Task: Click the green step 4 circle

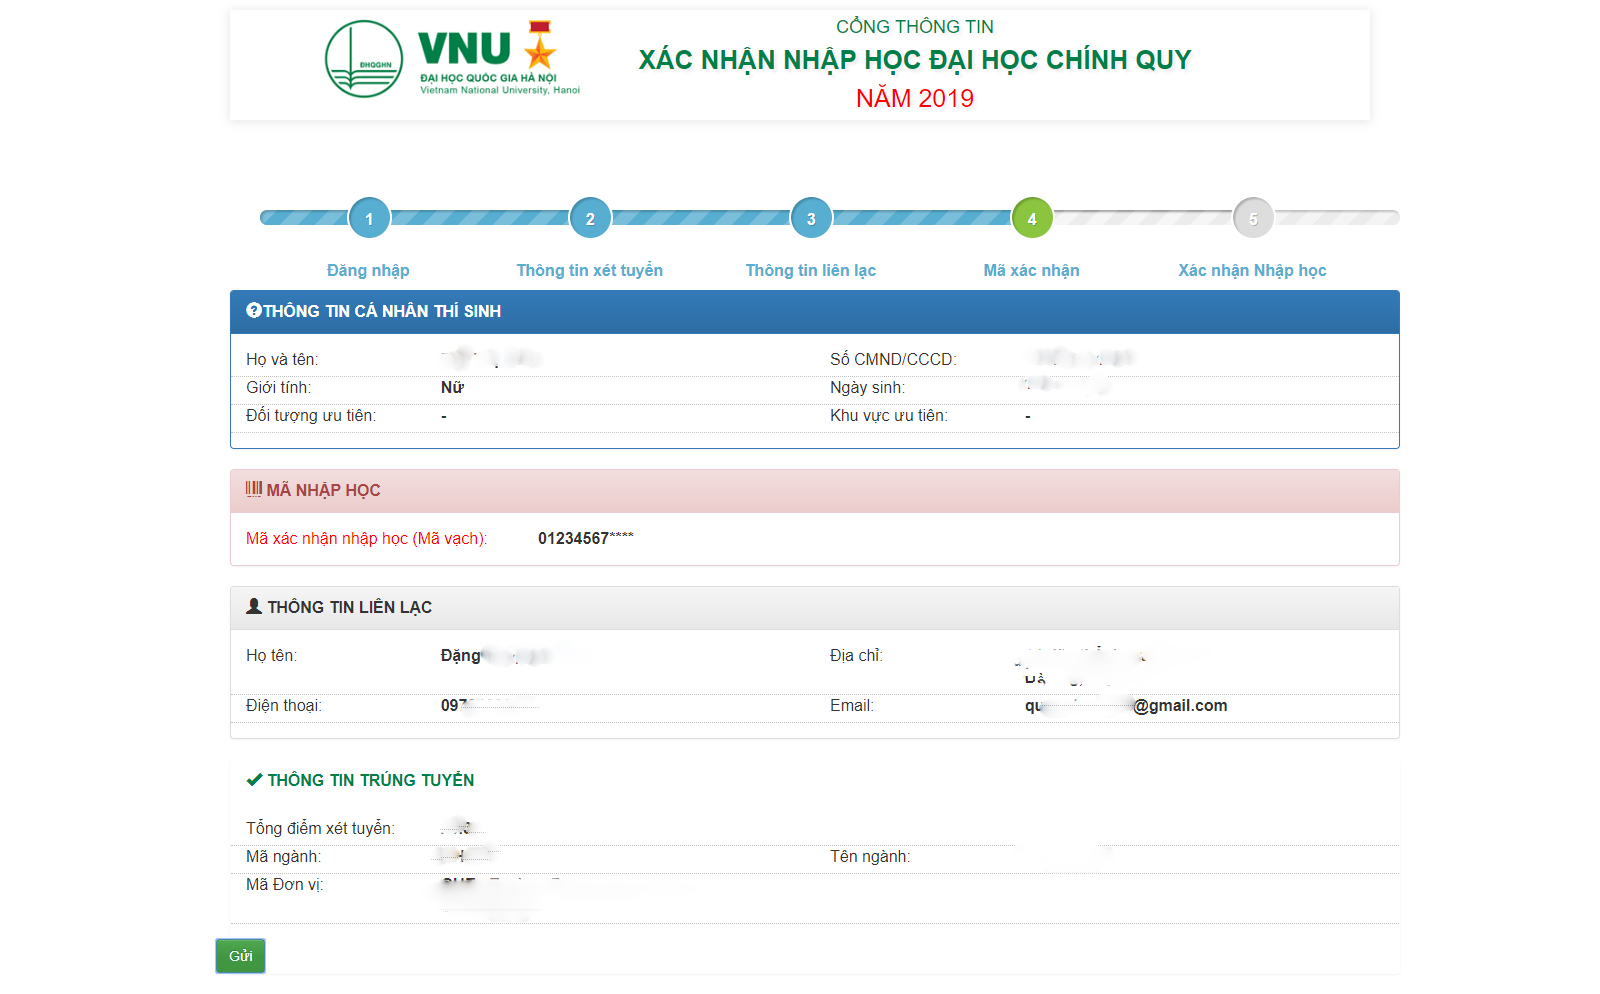Action: [x=1032, y=218]
